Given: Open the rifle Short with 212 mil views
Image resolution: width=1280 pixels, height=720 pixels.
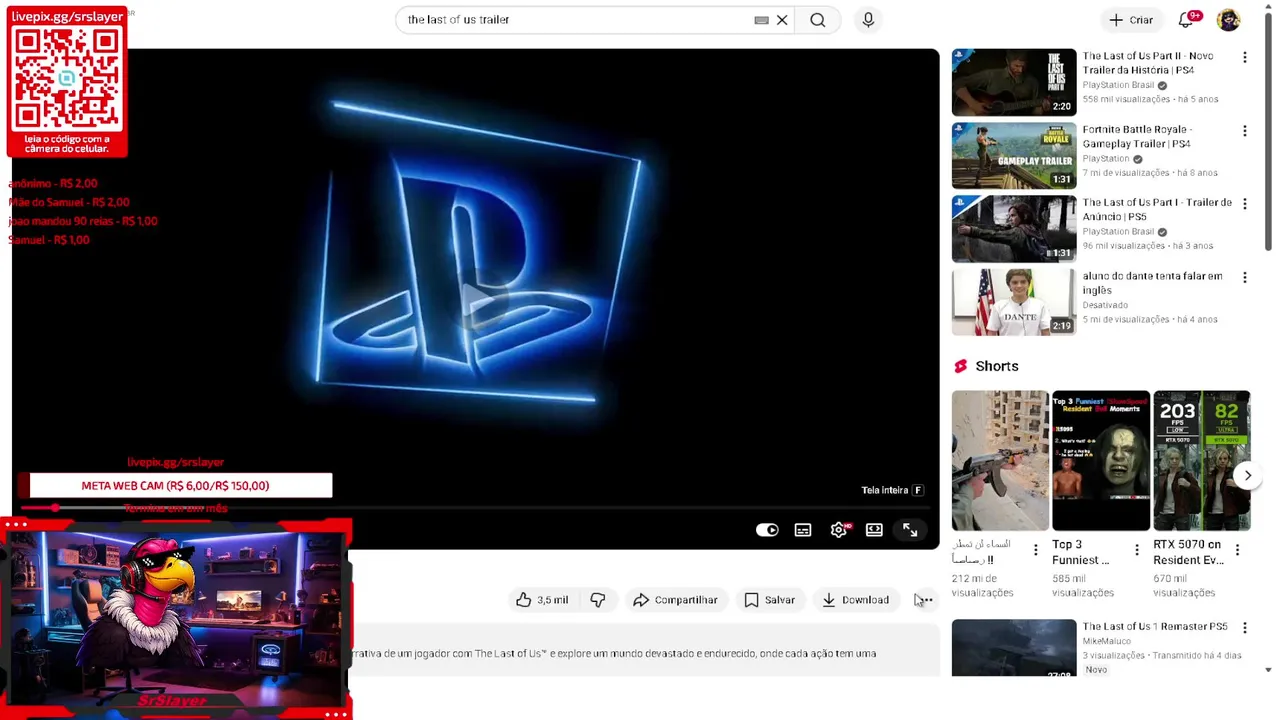Looking at the screenshot, I should (1000, 460).
